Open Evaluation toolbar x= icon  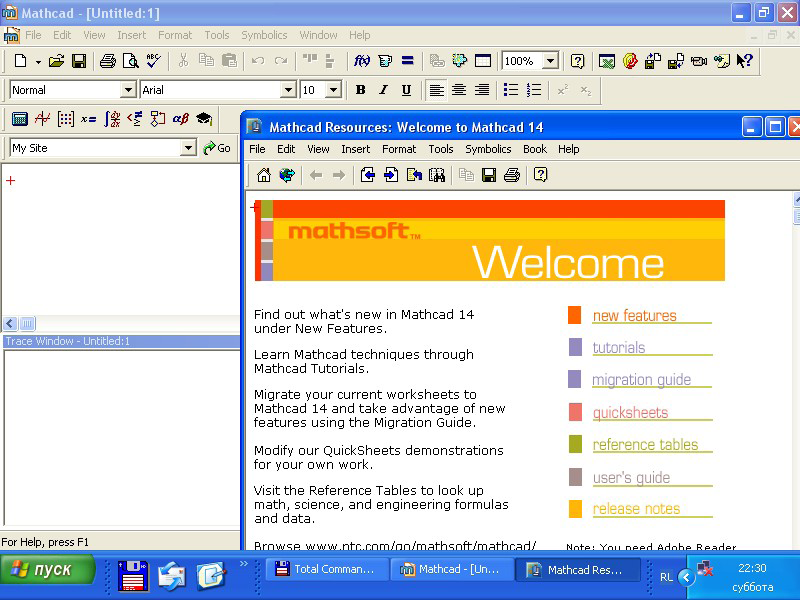(x=88, y=119)
